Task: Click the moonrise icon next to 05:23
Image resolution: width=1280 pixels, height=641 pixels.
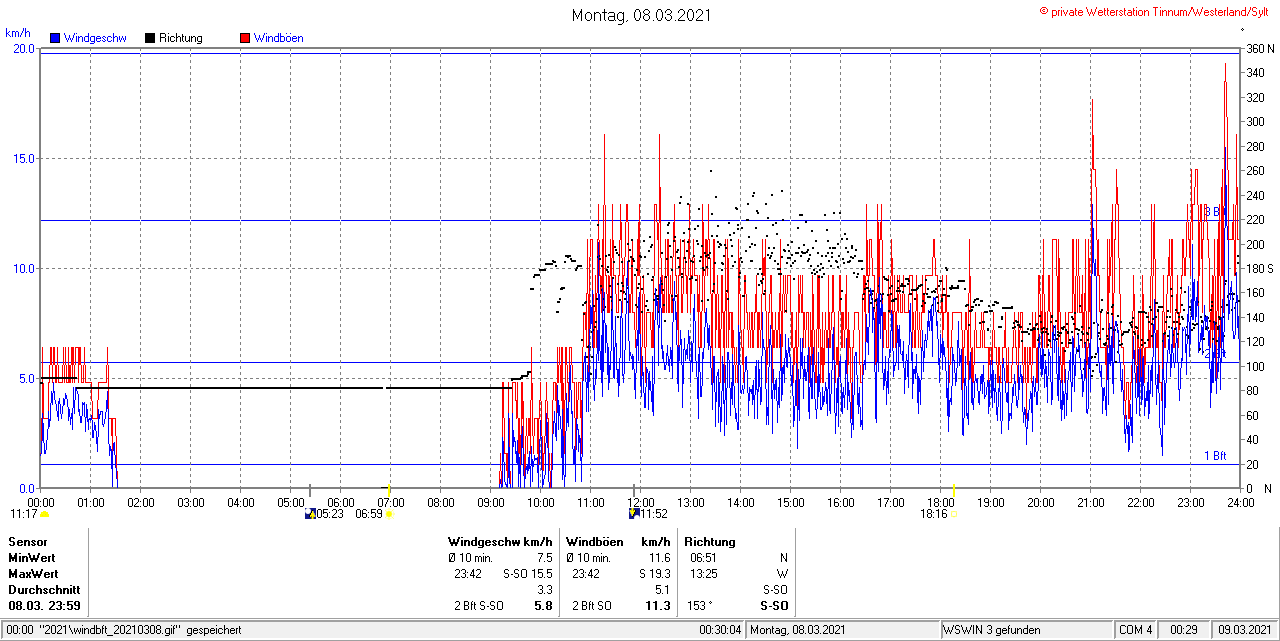Action: pyautogui.click(x=310, y=514)
